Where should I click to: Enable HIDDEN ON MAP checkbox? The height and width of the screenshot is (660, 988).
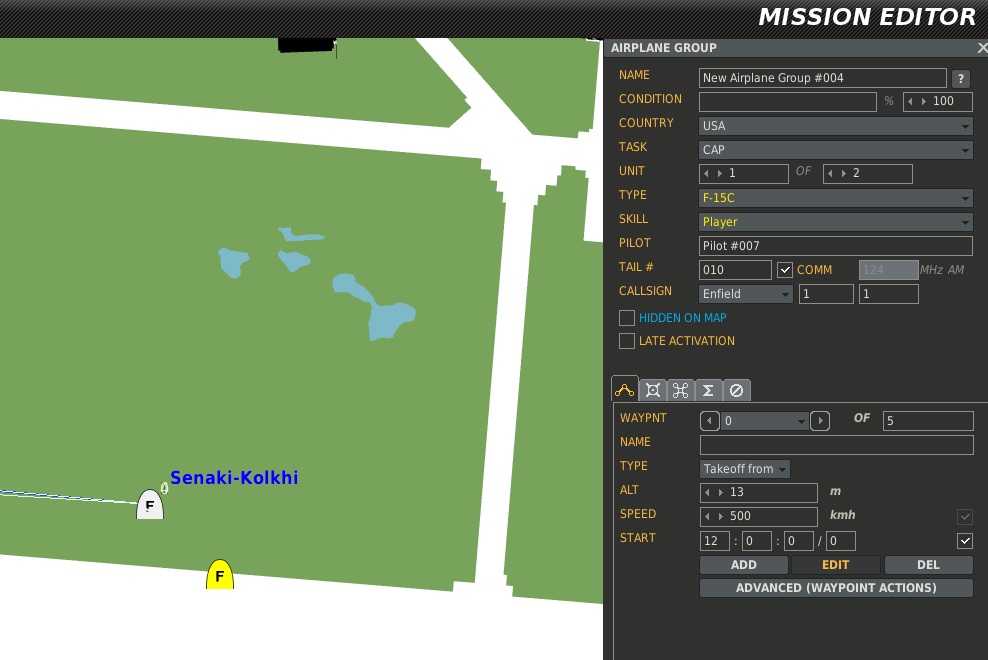[x=626, y=318]
